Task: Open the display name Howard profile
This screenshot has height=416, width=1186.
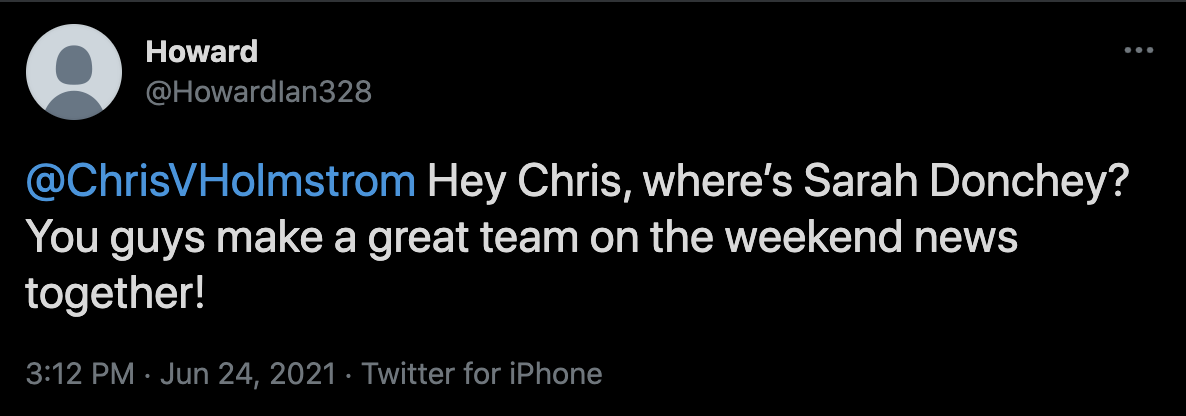Action: (x=201, y=52)
